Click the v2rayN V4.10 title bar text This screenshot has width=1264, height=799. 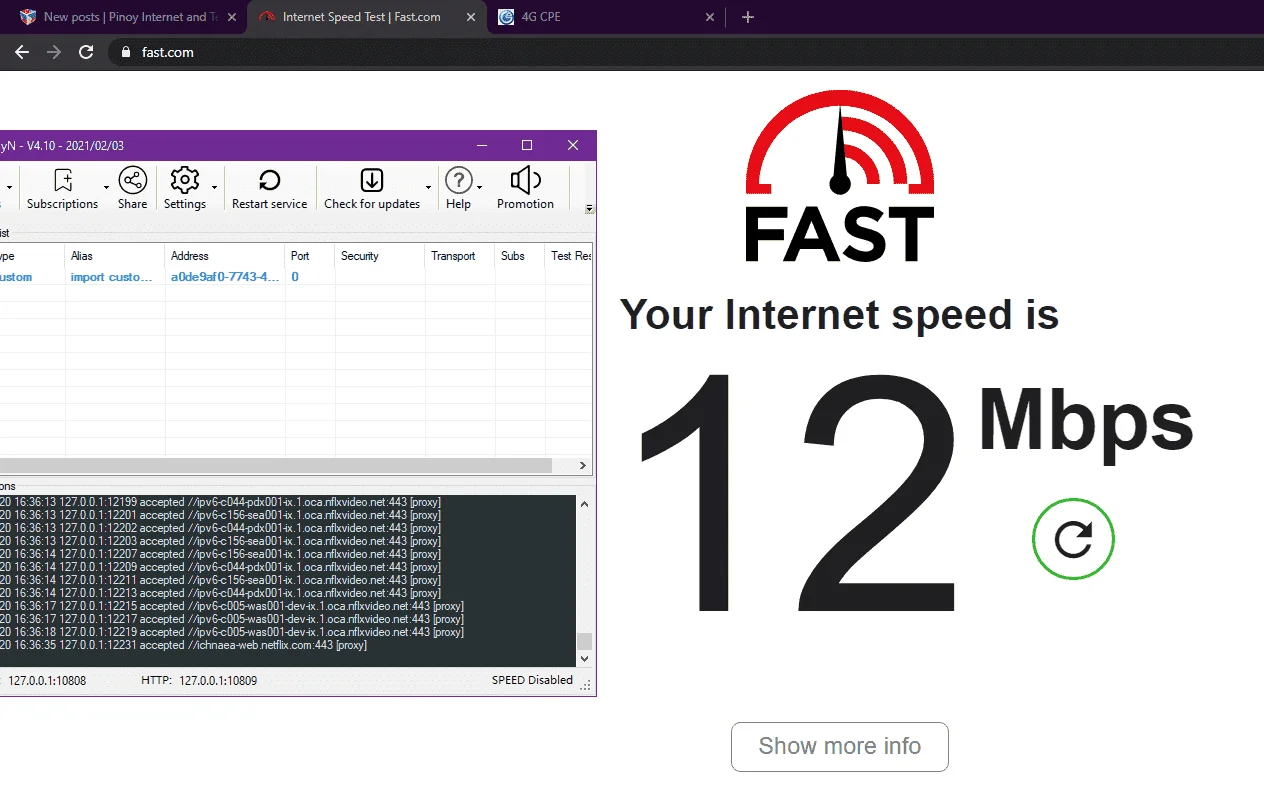(x=62, y=146)
